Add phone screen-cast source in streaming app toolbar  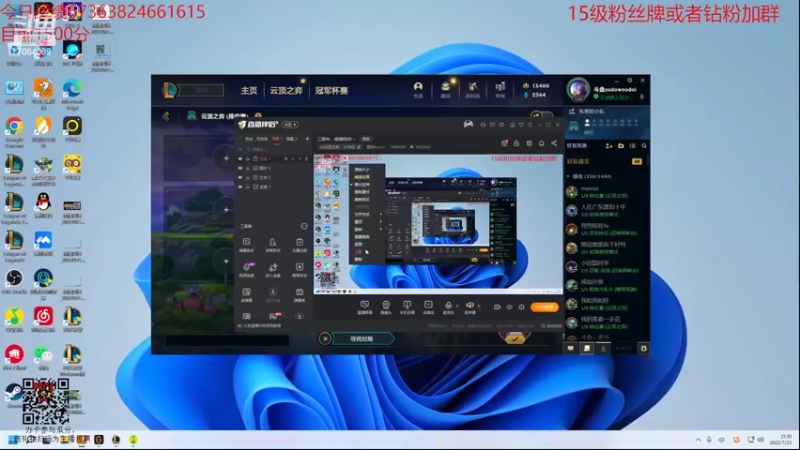coord(407,307)
